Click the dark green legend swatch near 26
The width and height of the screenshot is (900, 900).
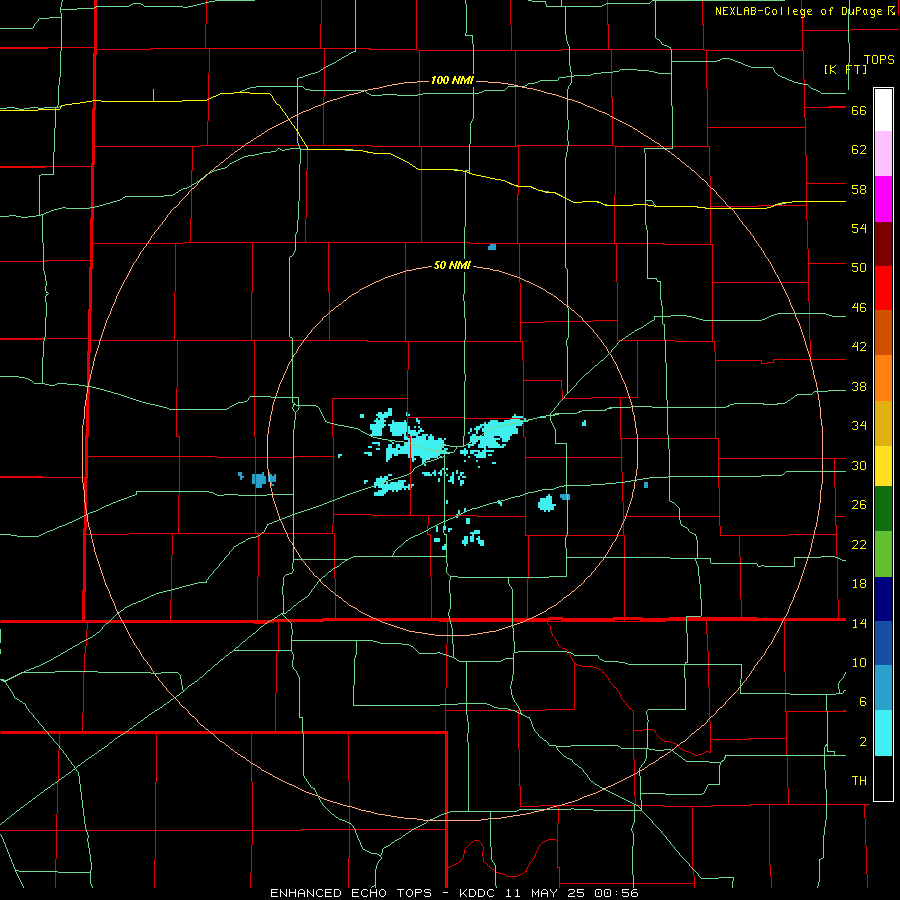(883, 509)
